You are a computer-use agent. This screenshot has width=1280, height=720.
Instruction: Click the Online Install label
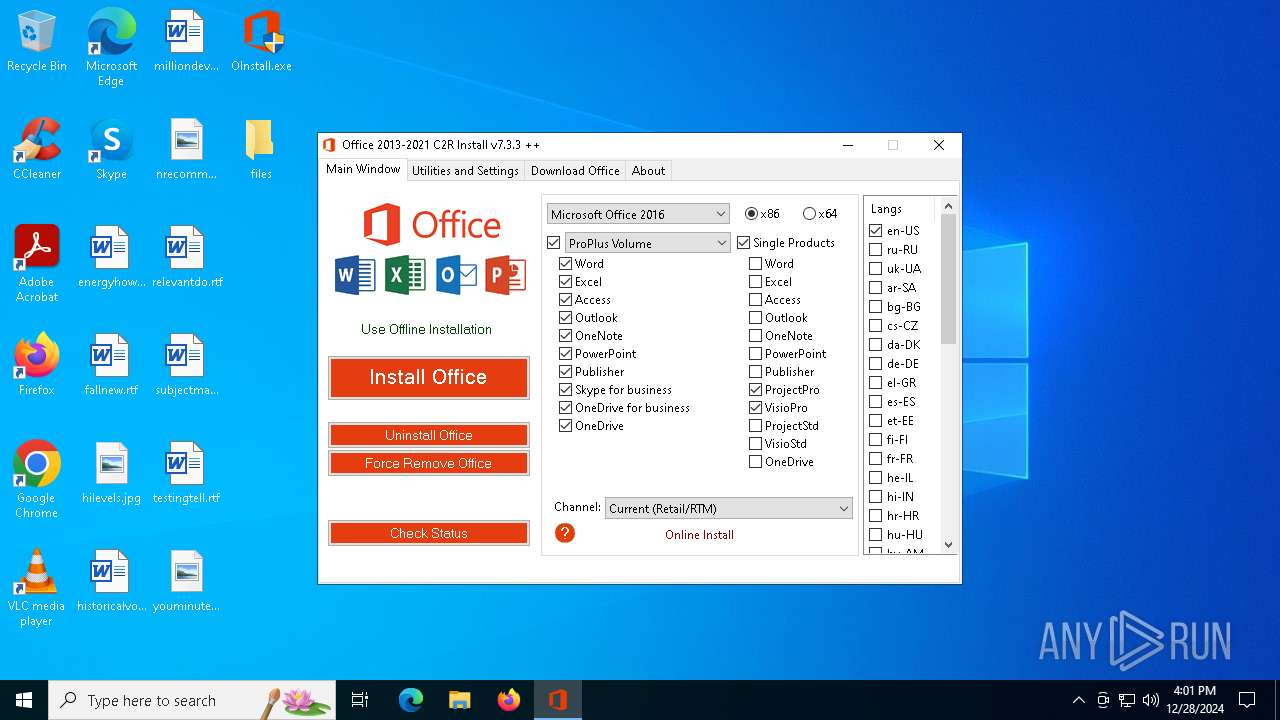click(x=699, y=535)
